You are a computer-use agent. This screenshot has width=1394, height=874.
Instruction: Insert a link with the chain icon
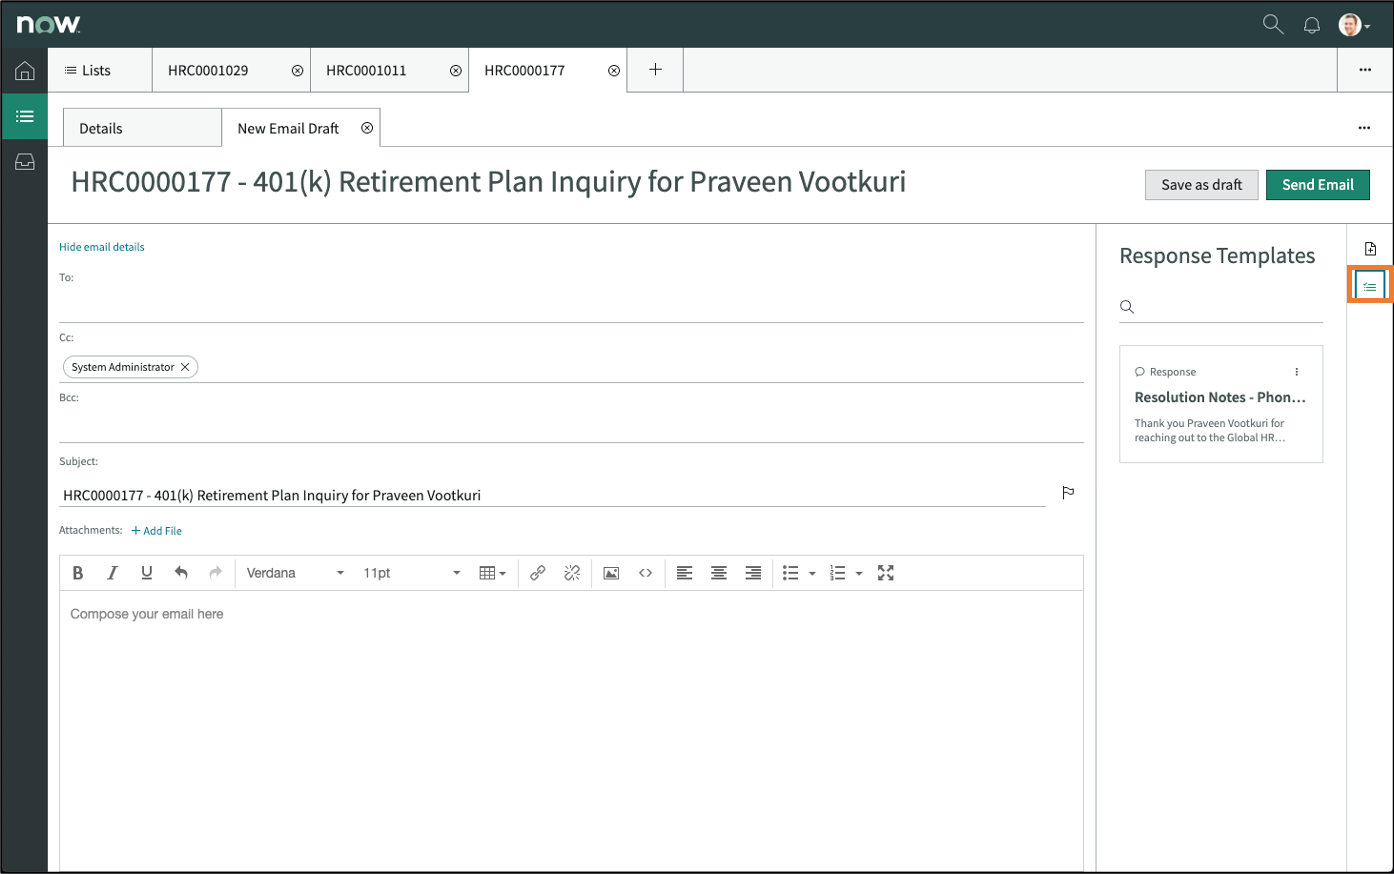tap(538, 573)
